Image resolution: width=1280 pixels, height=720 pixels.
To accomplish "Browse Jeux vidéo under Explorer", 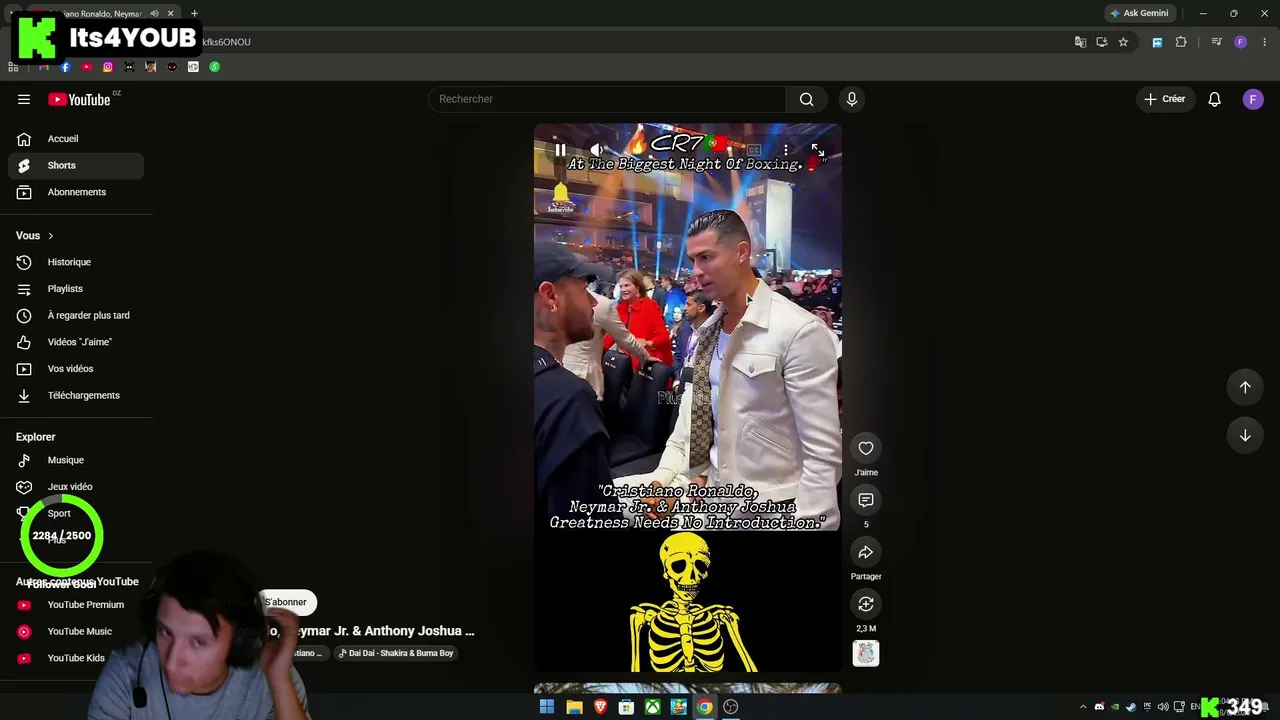I will pos(75,487).
